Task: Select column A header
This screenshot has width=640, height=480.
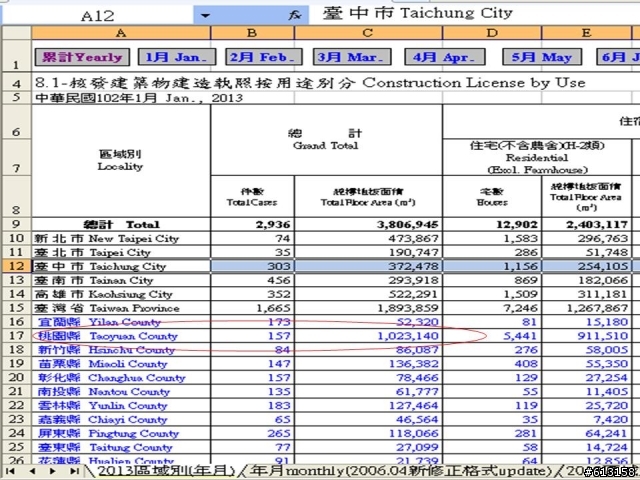Action: tap(121, 33)
